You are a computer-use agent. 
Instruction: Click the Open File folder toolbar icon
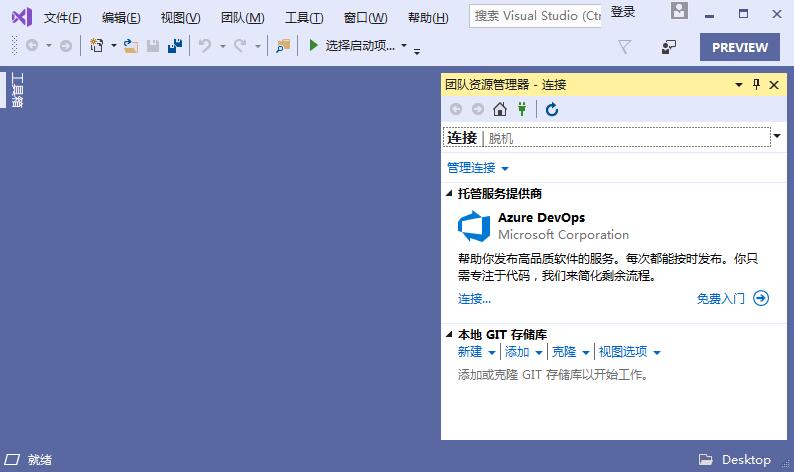click(x=131, y=46)
